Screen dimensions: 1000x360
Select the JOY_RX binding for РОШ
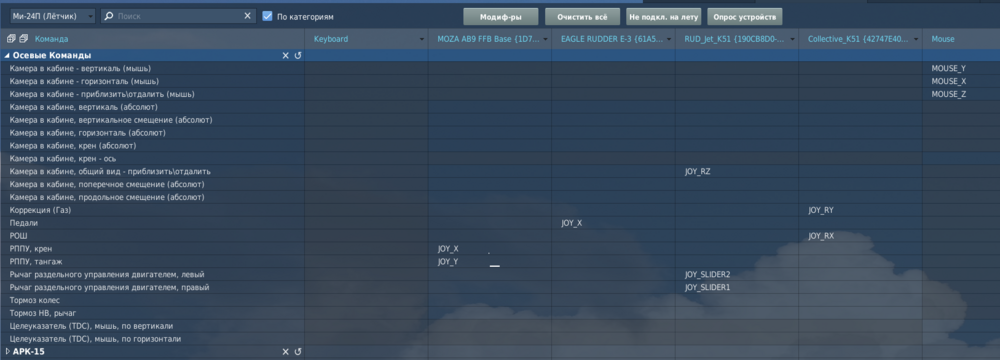pos(821,236)
